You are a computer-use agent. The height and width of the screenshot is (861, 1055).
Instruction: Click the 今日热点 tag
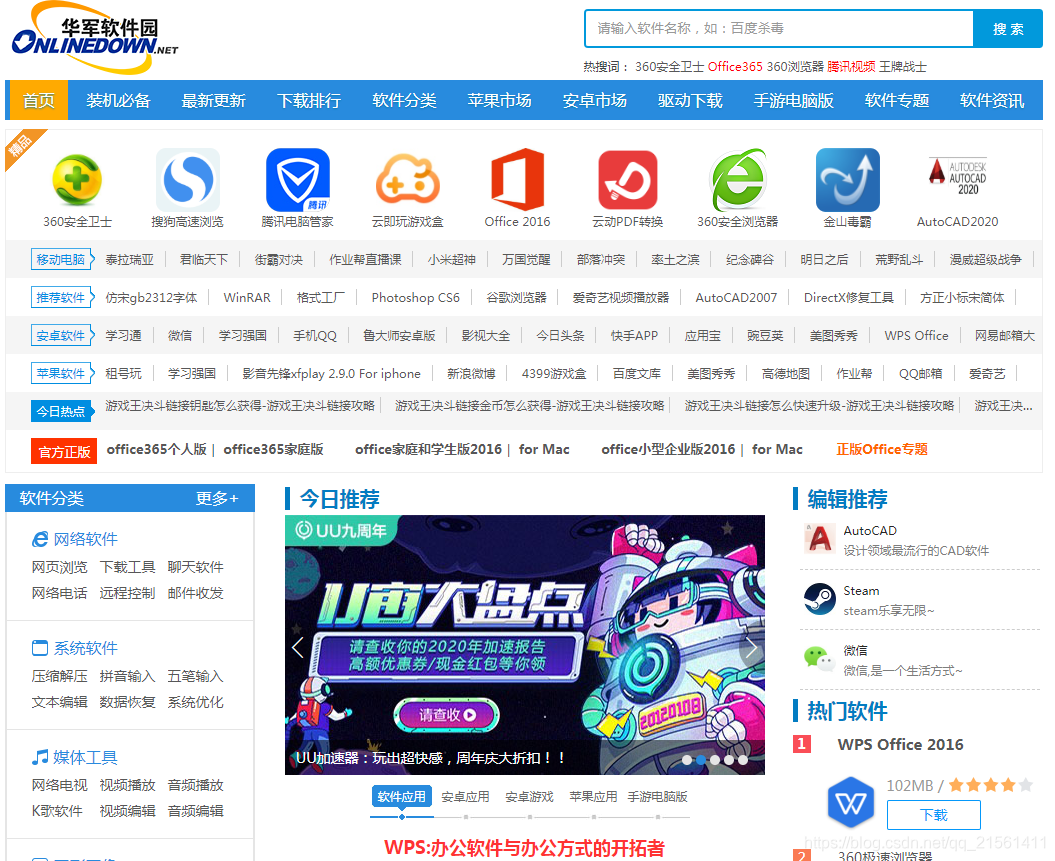point(61,411)
